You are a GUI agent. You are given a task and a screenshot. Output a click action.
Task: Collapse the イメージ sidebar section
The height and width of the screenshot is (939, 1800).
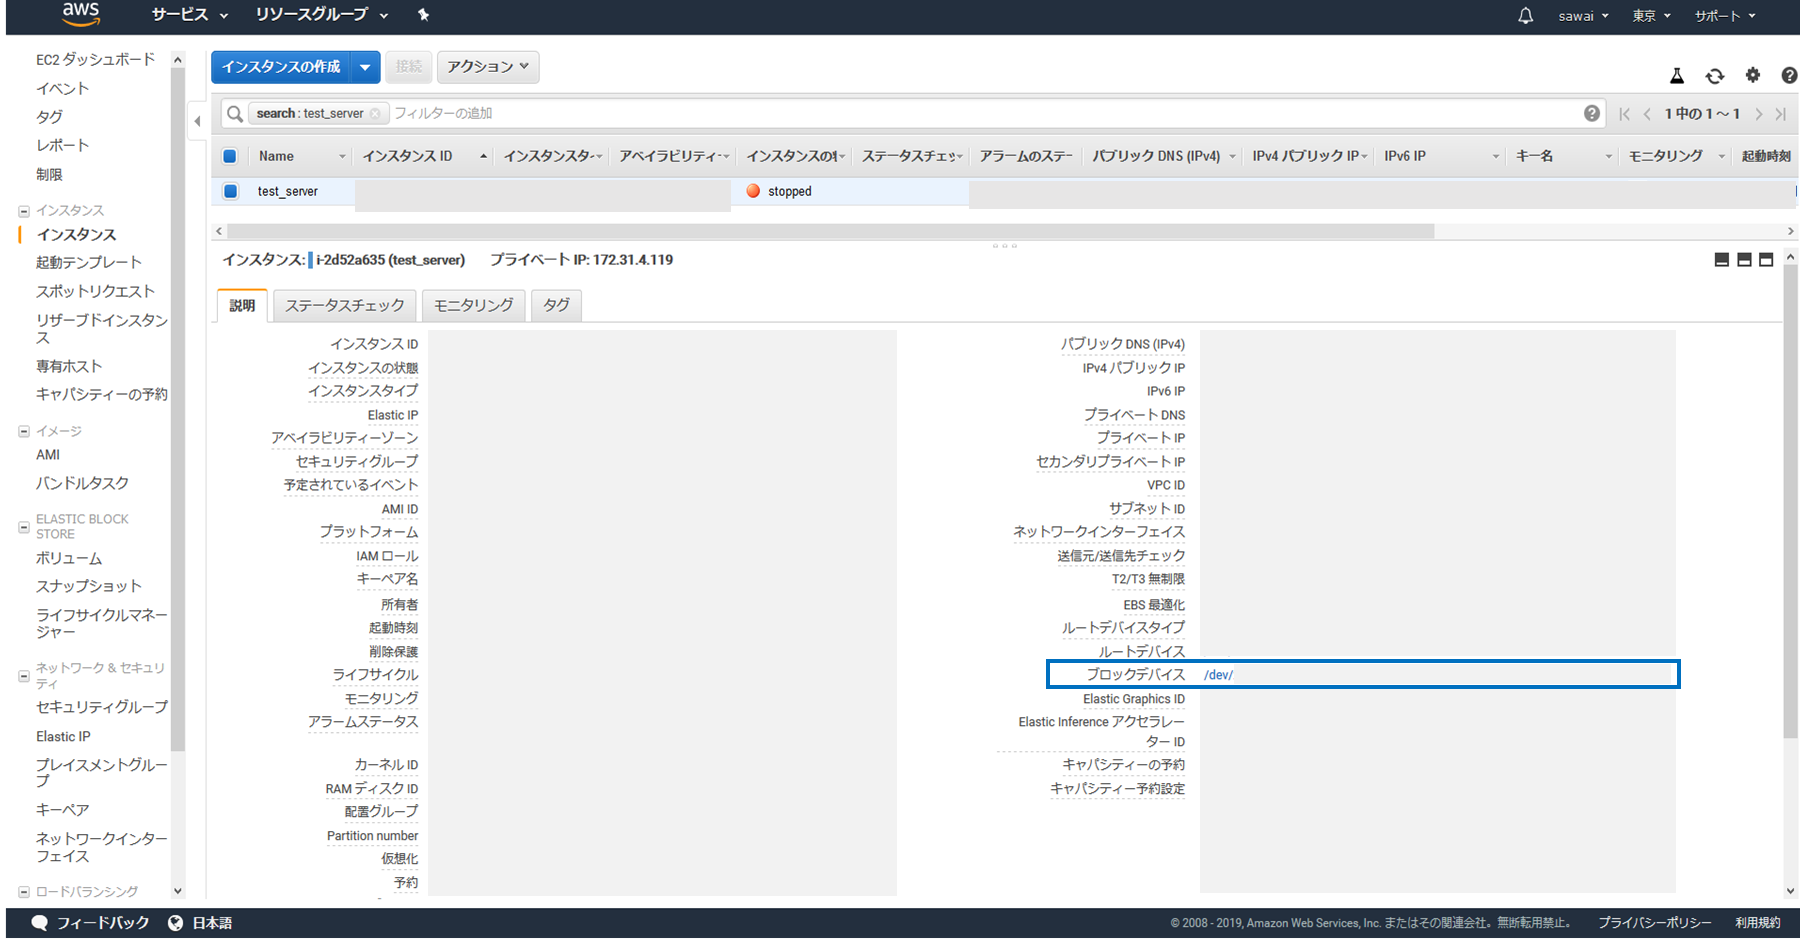point(24,432)
